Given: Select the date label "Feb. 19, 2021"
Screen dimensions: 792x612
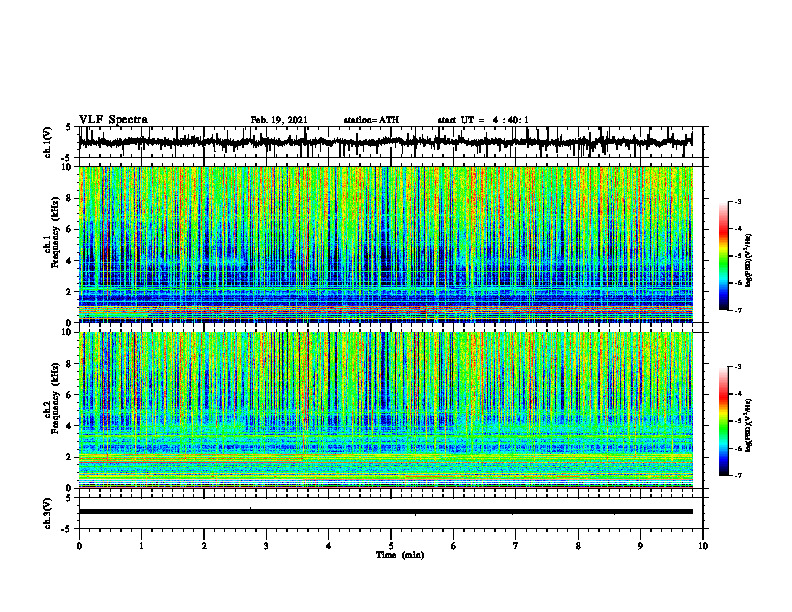Looking at the screenshot, I should 279,120.
